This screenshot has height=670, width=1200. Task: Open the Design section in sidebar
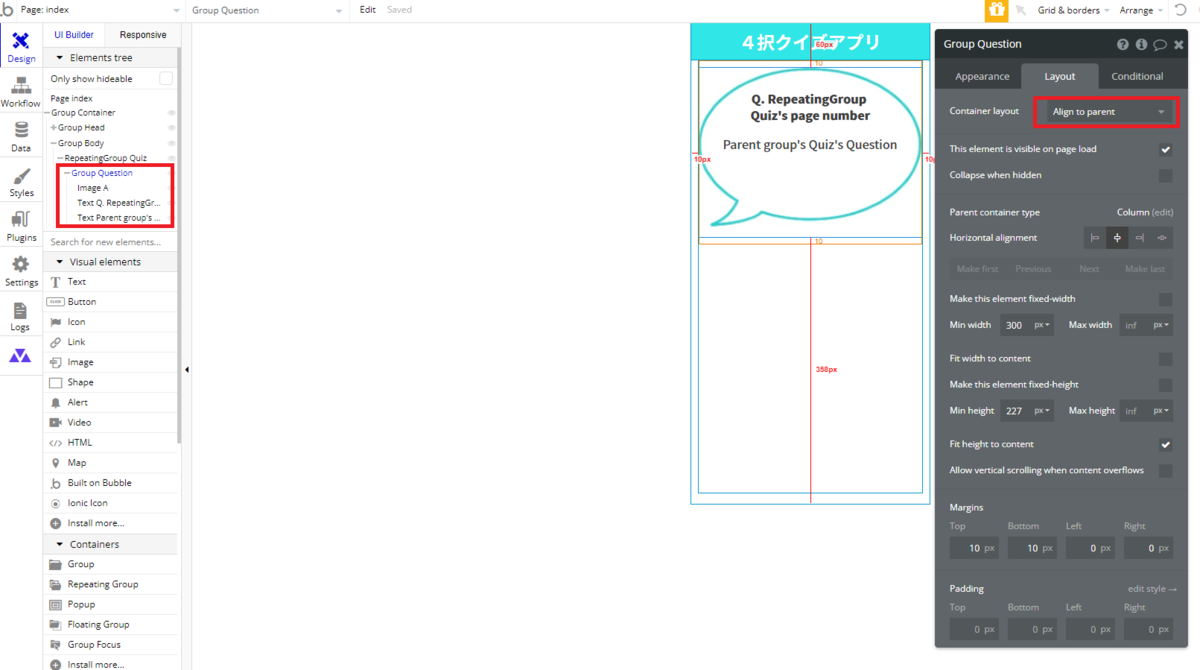21,47
